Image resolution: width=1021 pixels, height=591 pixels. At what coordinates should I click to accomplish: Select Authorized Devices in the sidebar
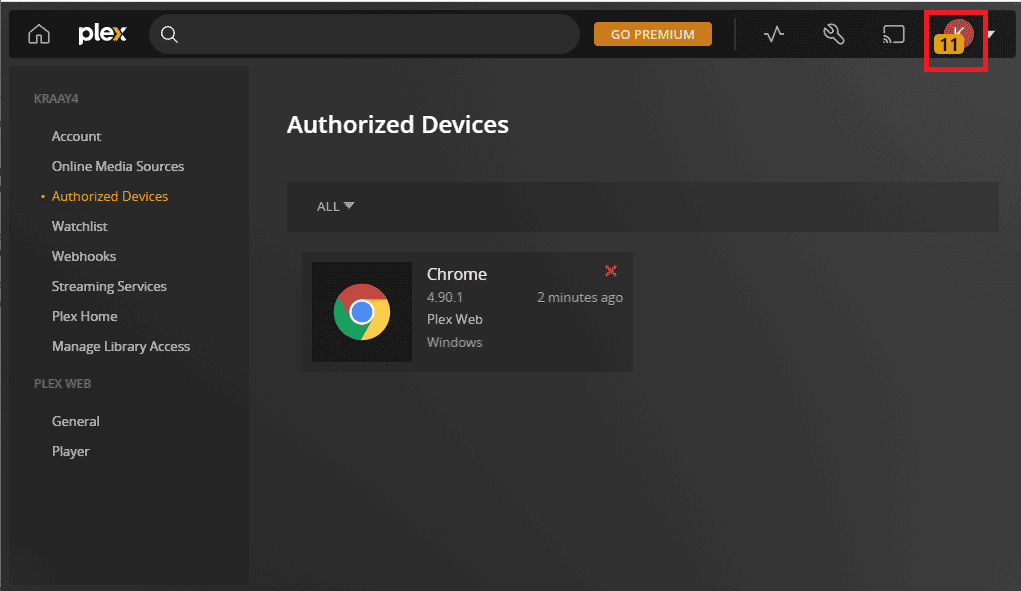[110, 196]
